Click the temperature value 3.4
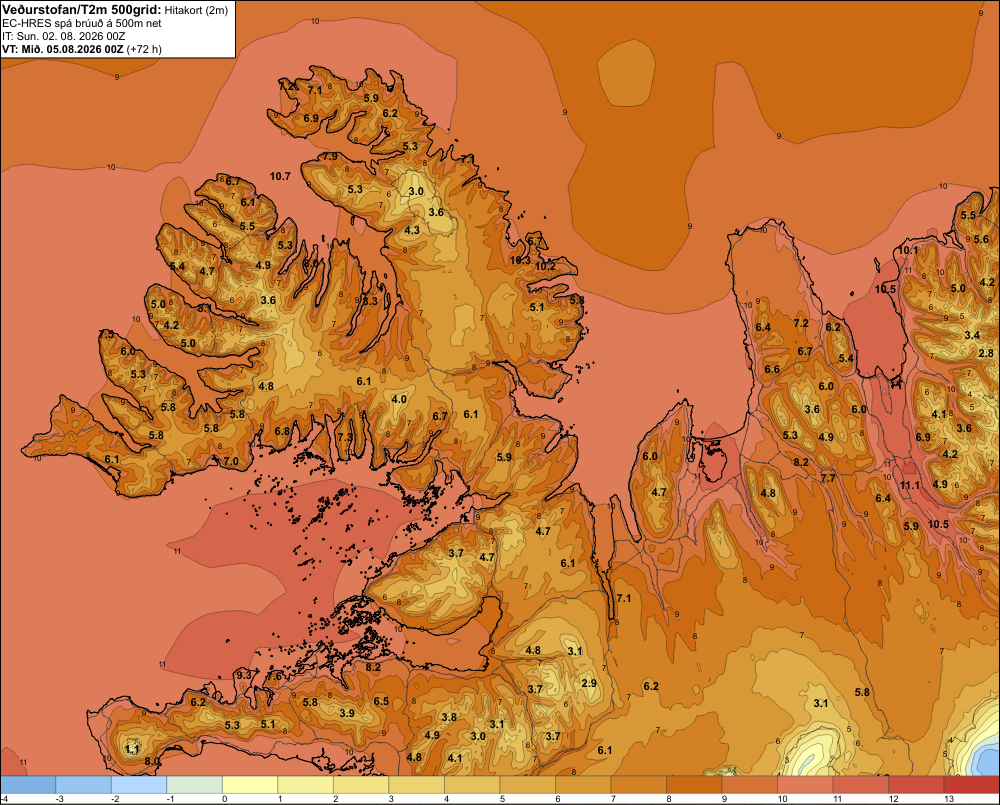The image size is (1000, 805). click(x=972, y=336)
